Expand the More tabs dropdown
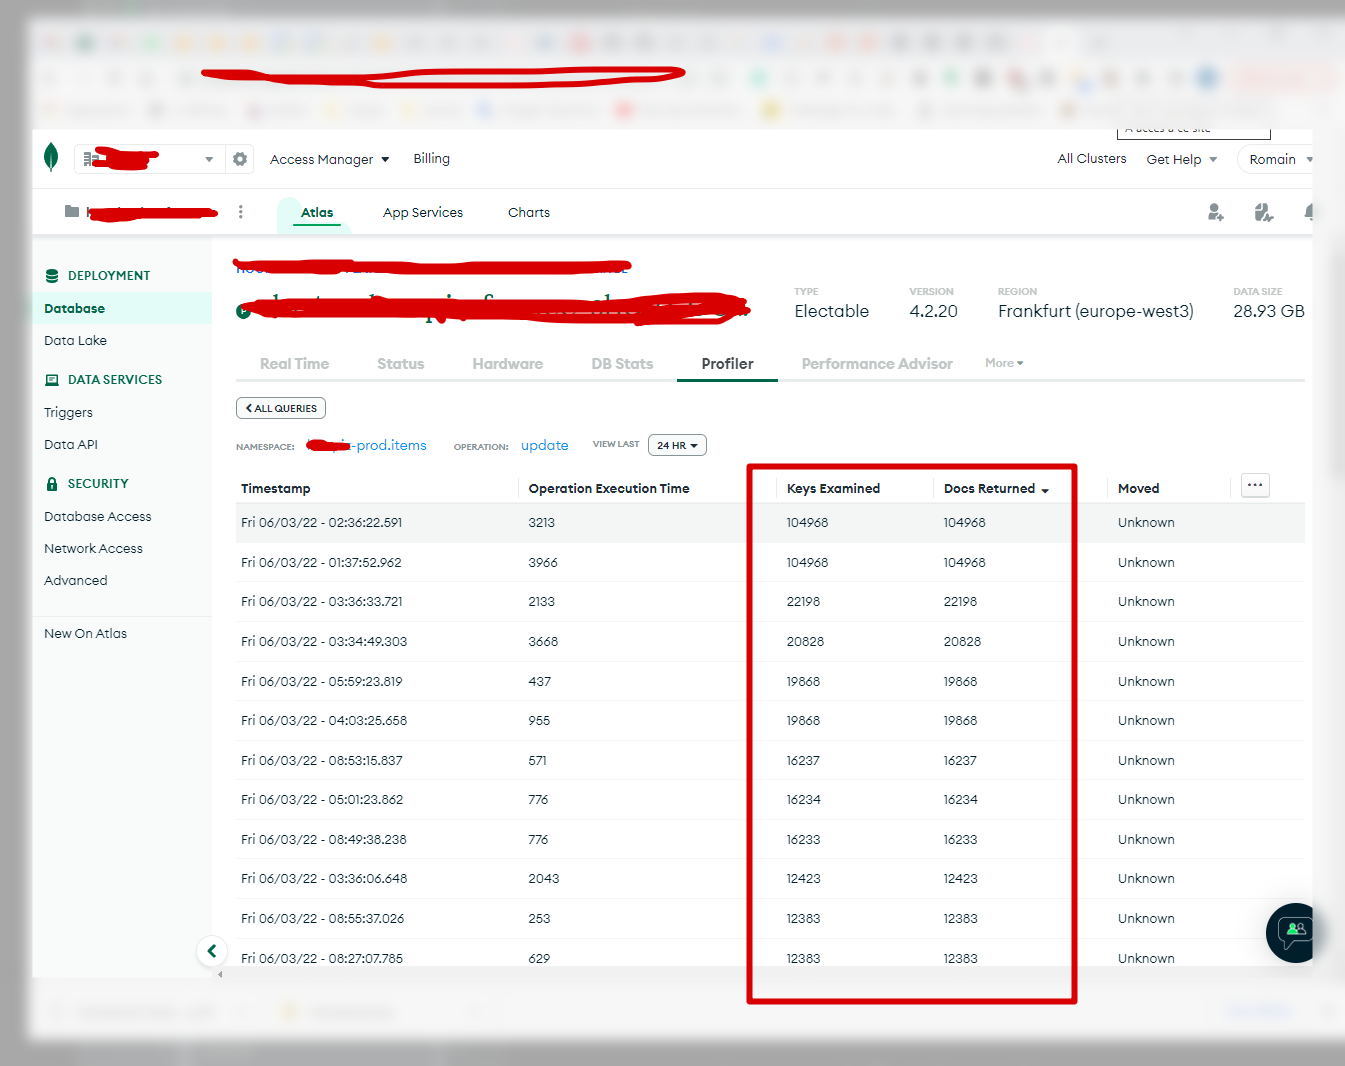Viewport: 1345px width, 1066px height. 1004,363
